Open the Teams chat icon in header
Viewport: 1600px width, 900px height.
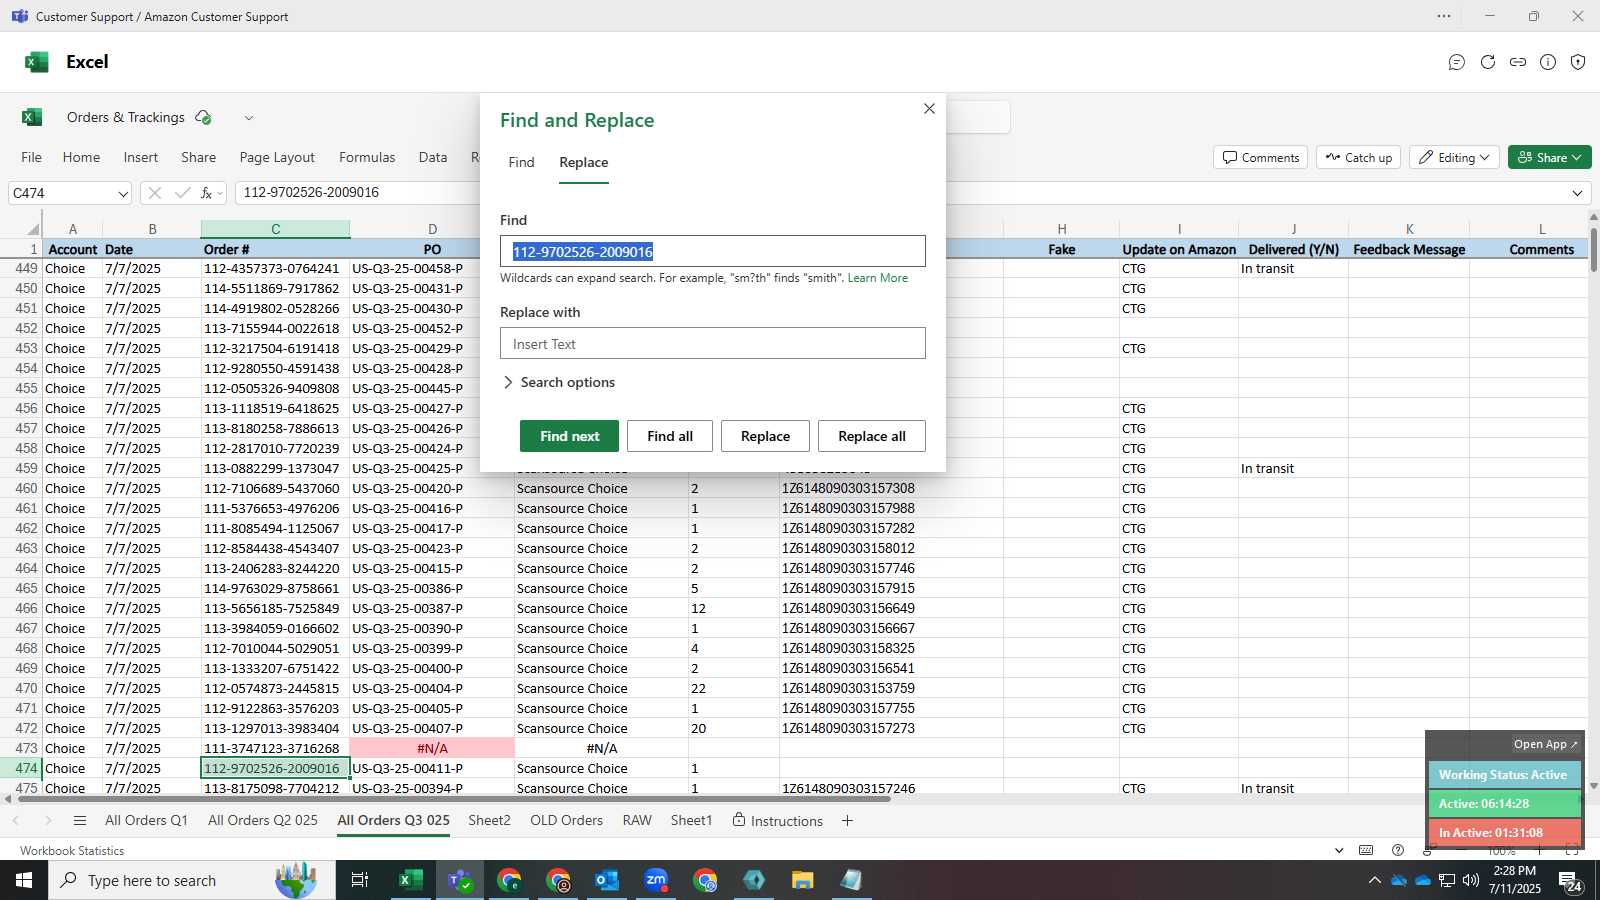pos(1457,62)
